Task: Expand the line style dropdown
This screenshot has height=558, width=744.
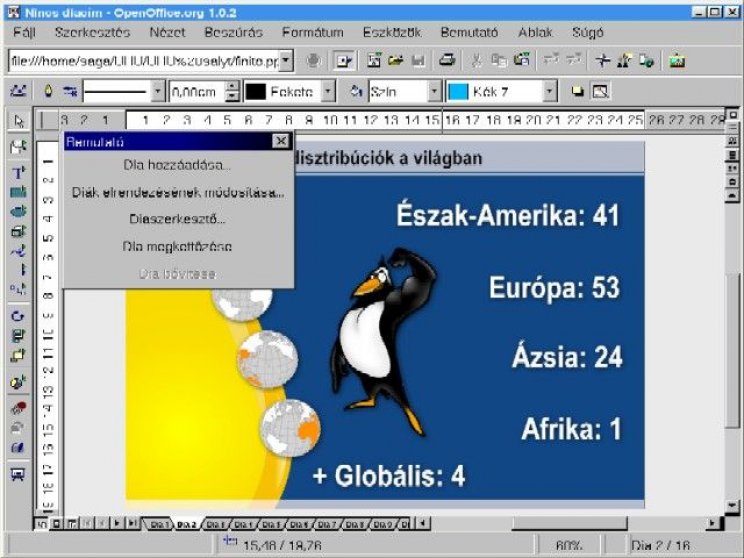Action: 158,91
